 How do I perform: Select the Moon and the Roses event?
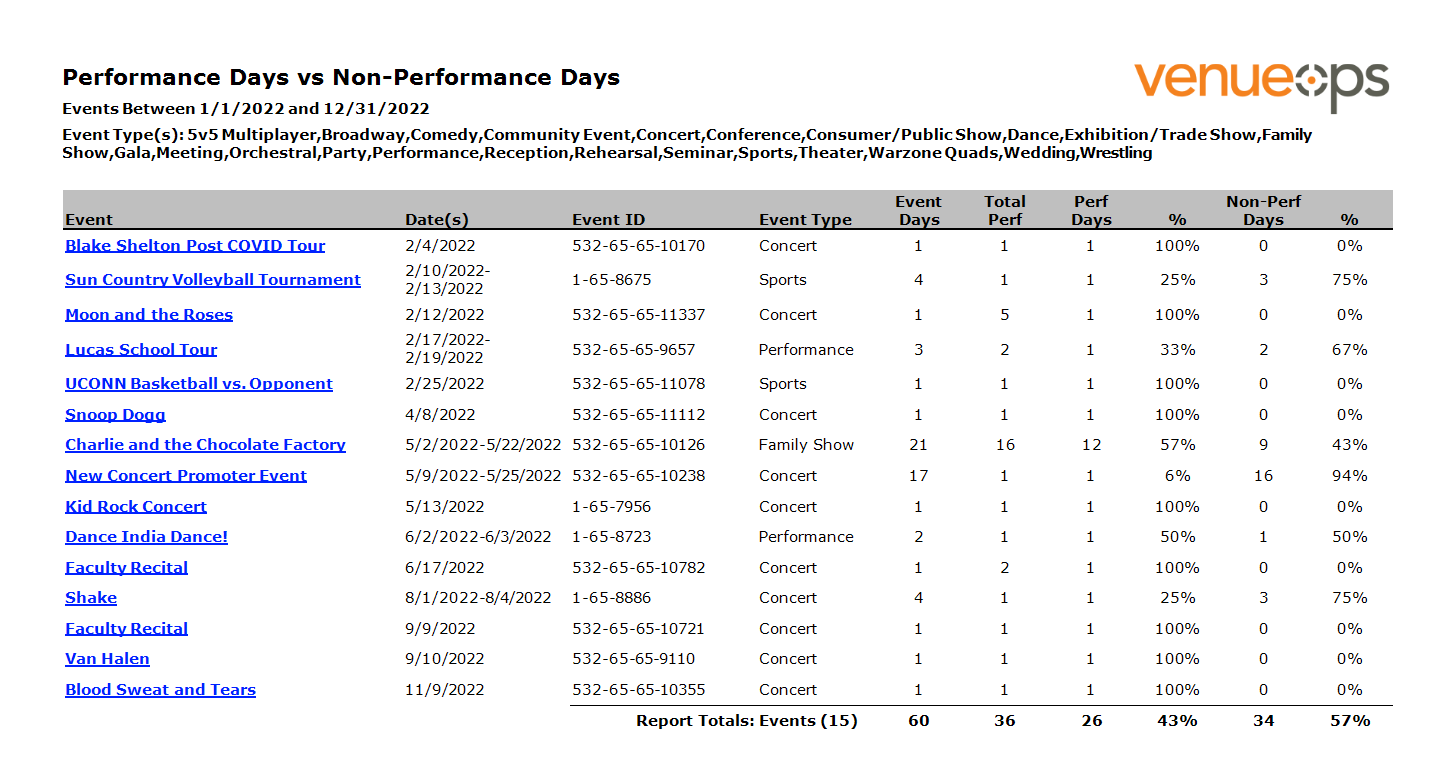149,315
